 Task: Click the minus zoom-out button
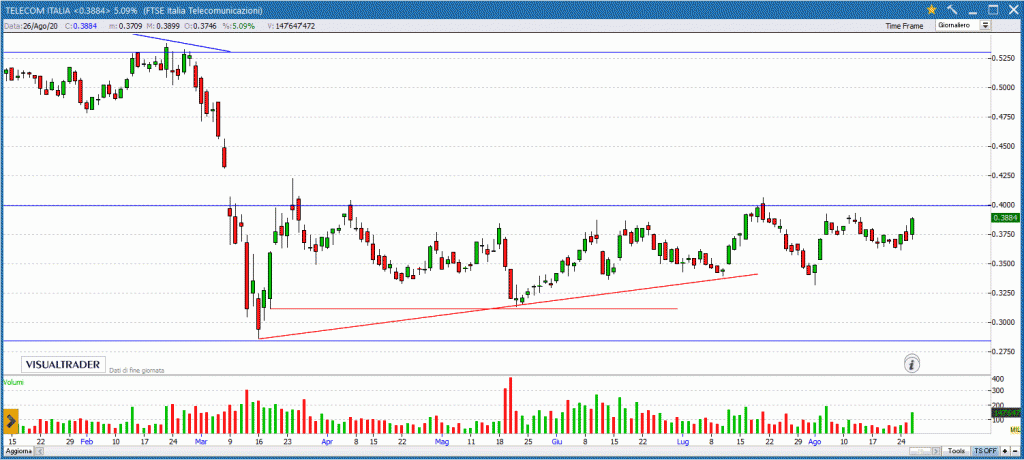(1015, 451)
